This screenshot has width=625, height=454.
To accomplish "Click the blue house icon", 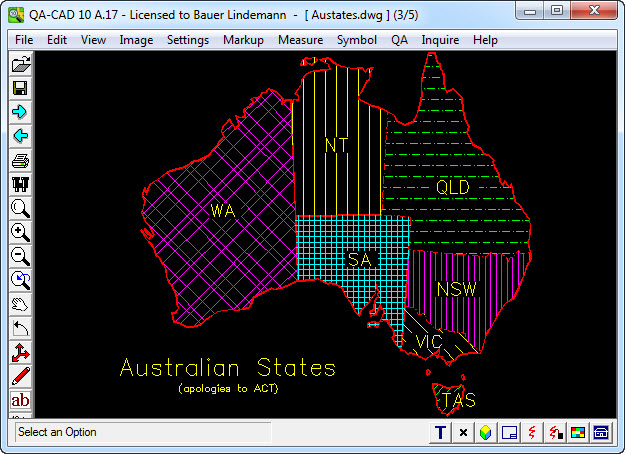I will click(x=601, y=432).
